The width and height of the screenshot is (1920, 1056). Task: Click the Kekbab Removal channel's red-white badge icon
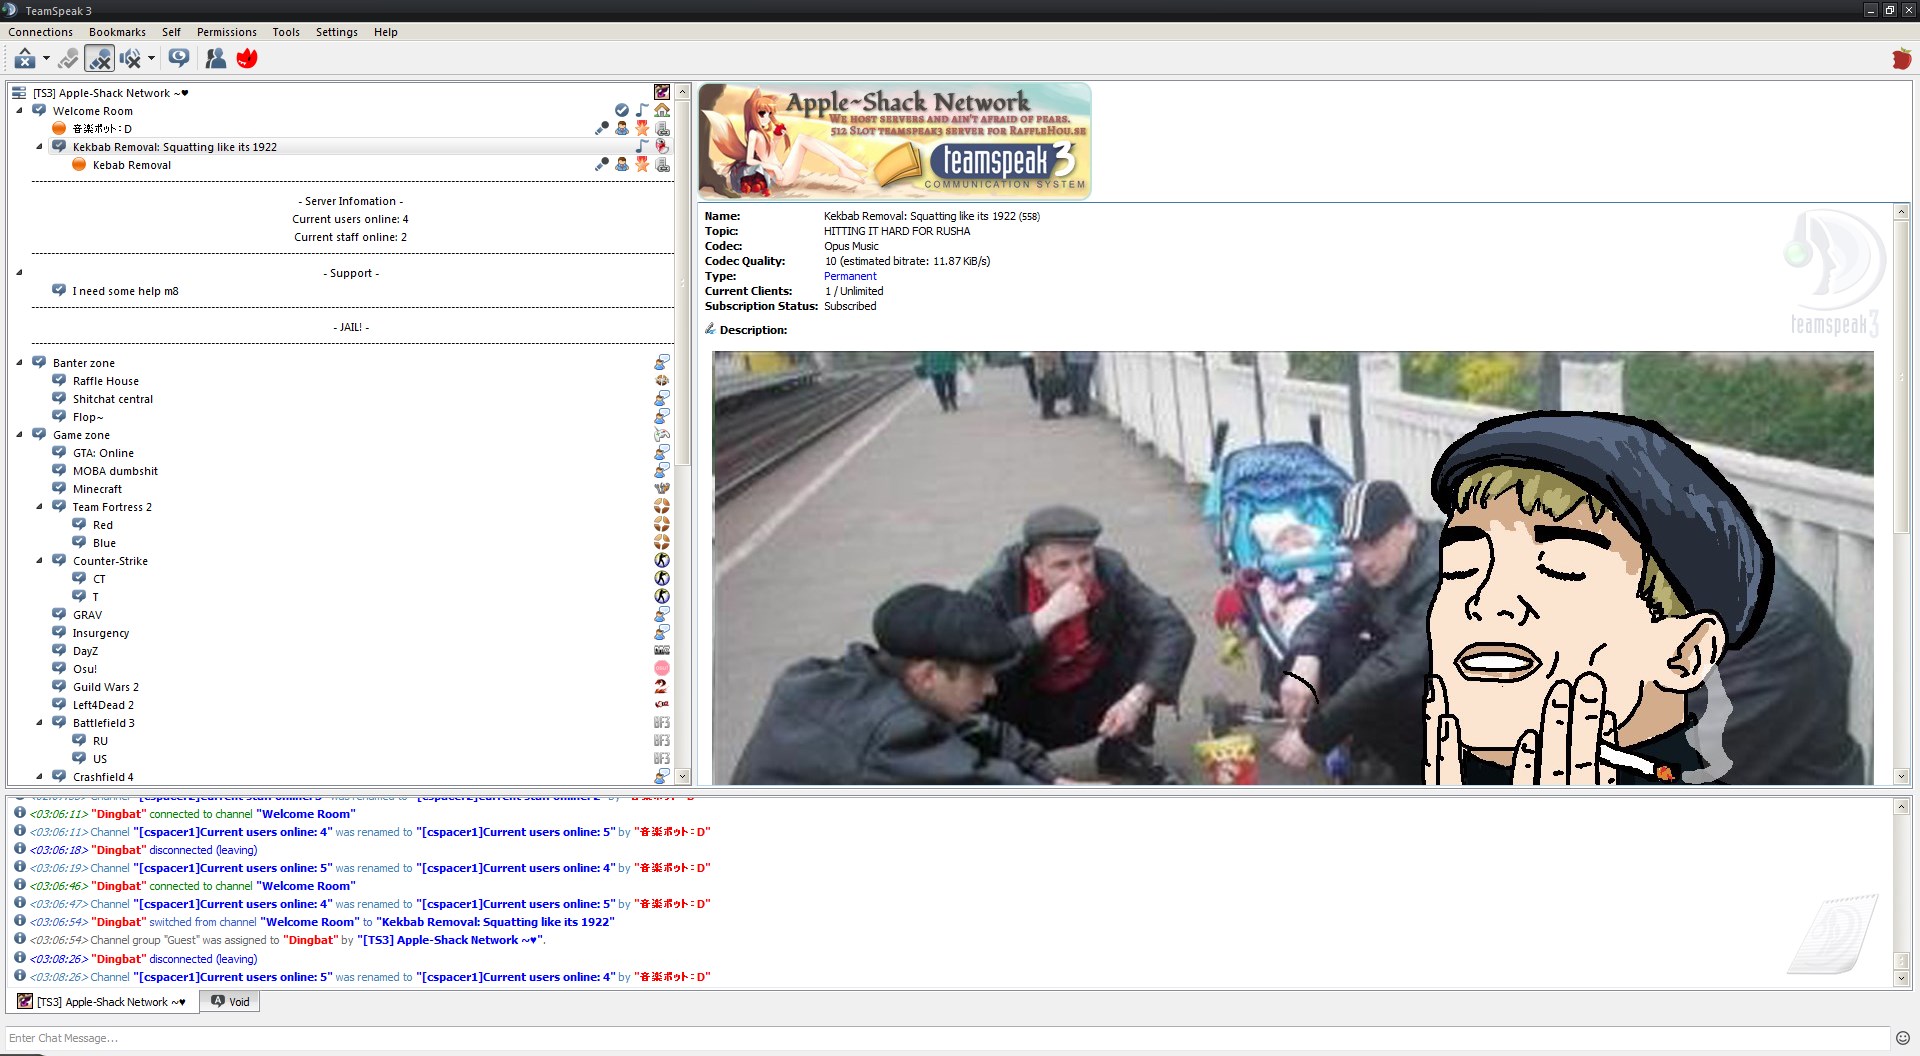[x=662, y=146]
